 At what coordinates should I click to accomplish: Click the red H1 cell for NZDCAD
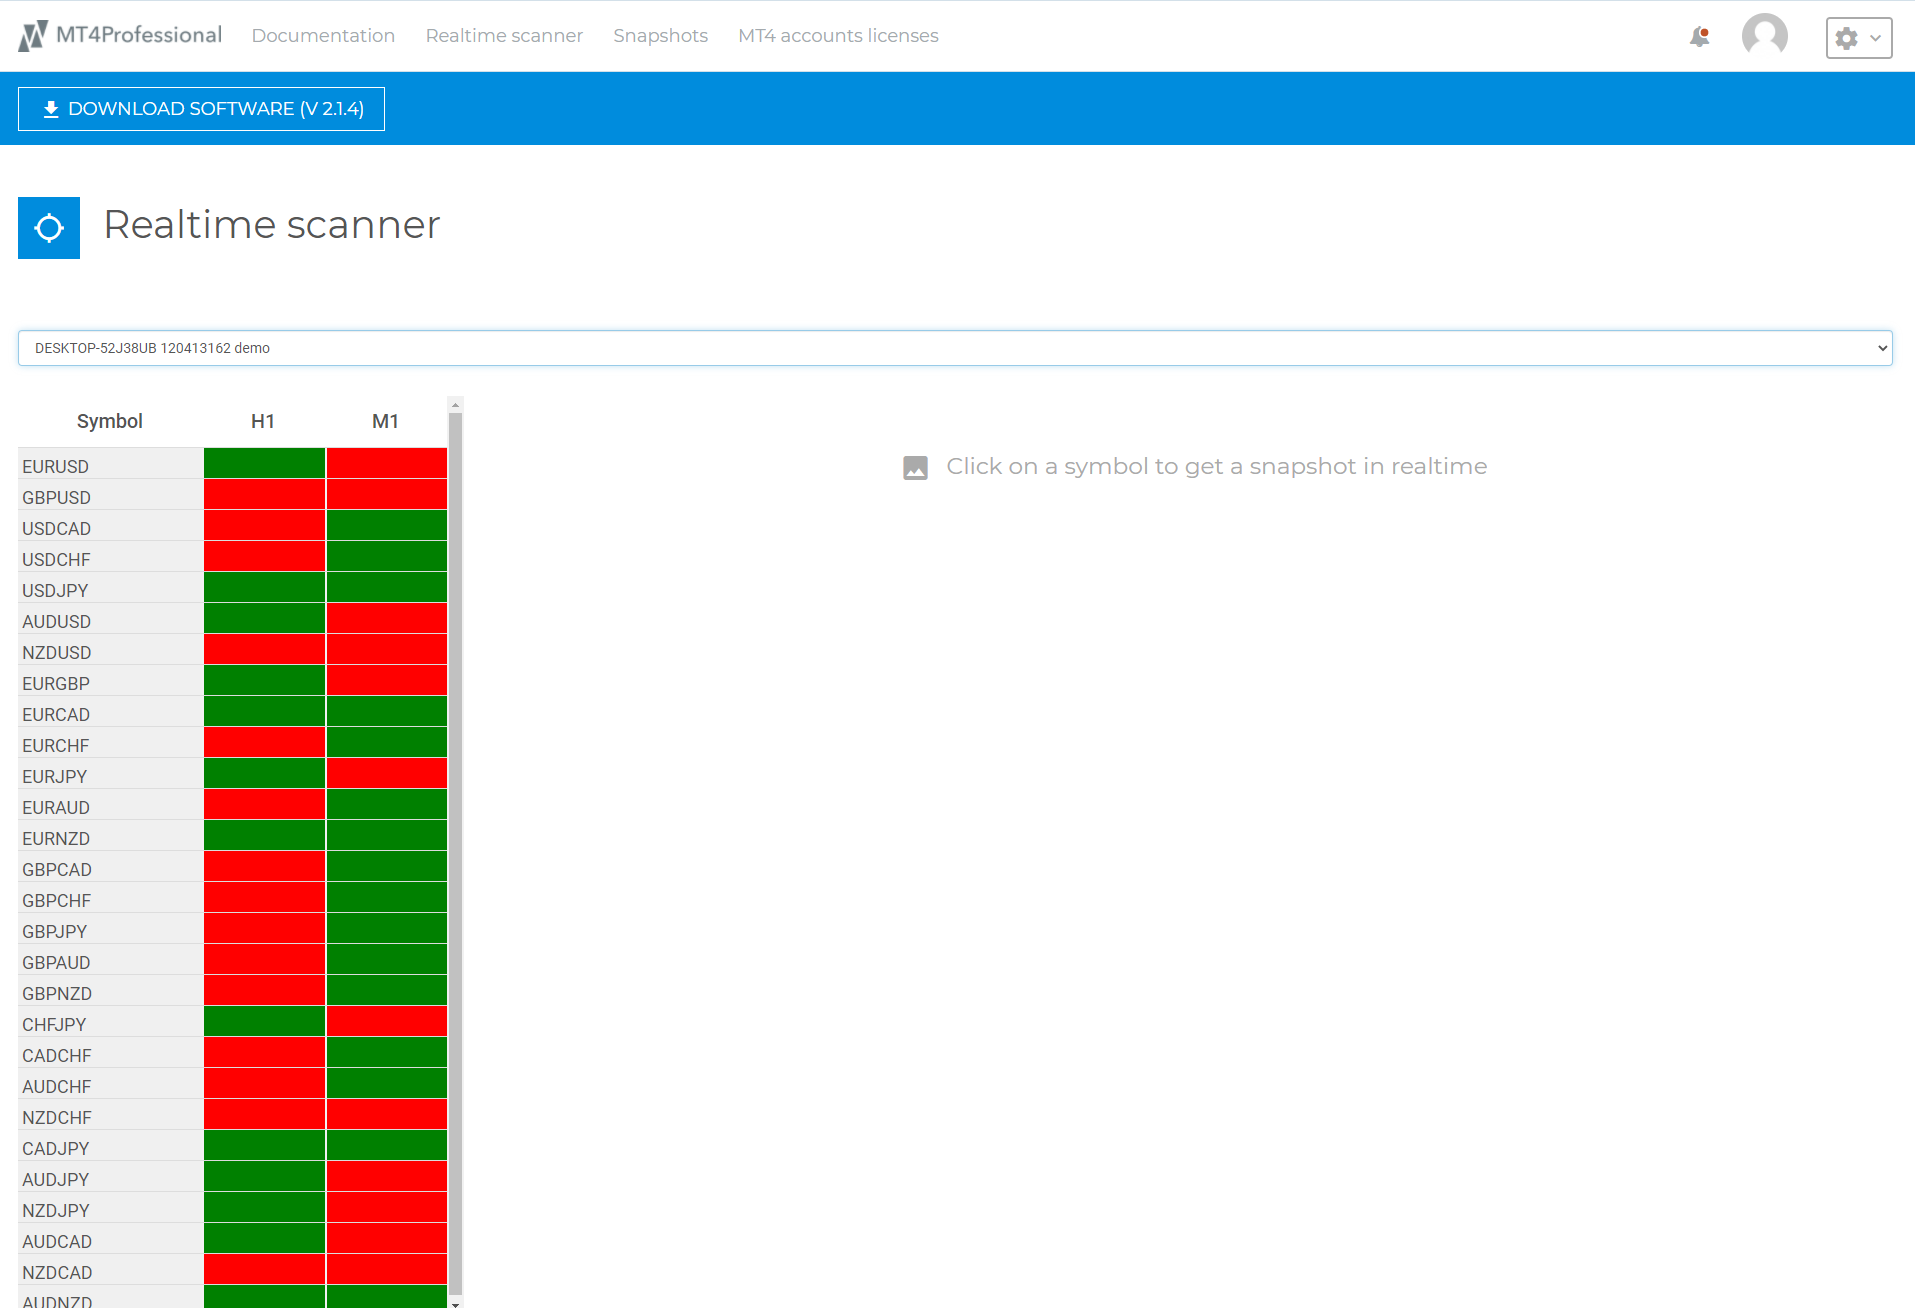264,1269
